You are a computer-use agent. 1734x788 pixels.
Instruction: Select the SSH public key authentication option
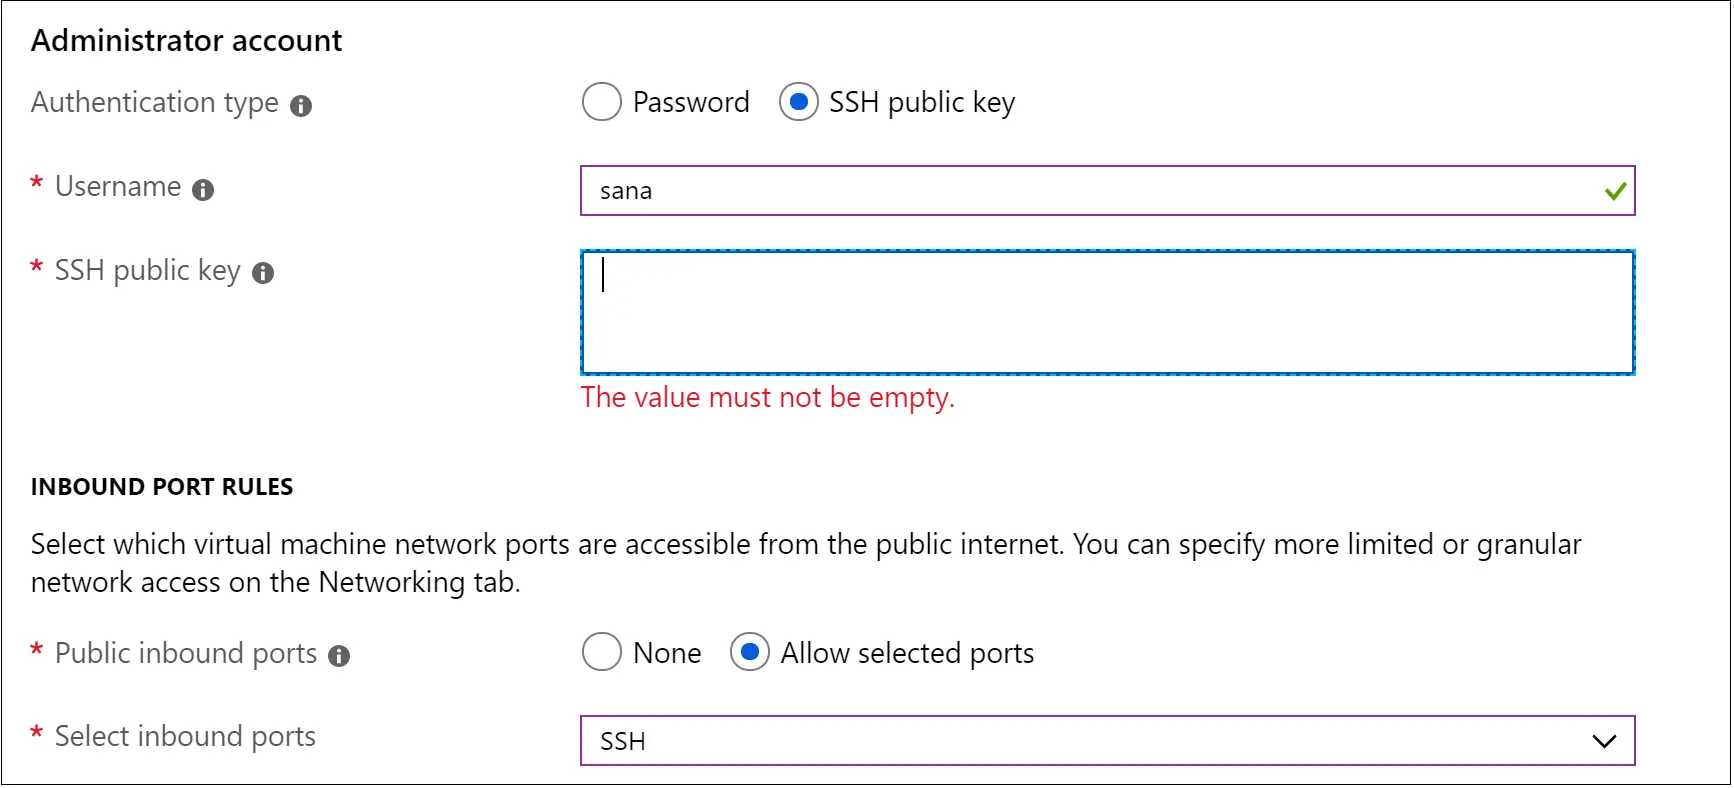[x=798, y=102]
